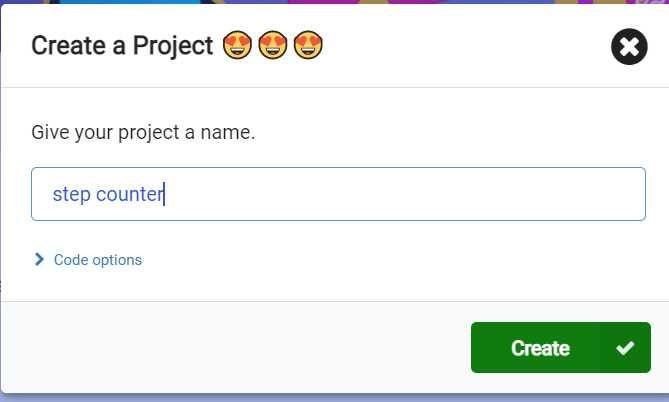Click the first heart-eyes emoji
Screen dimensions: 669x402
click(x=237, y=46)
